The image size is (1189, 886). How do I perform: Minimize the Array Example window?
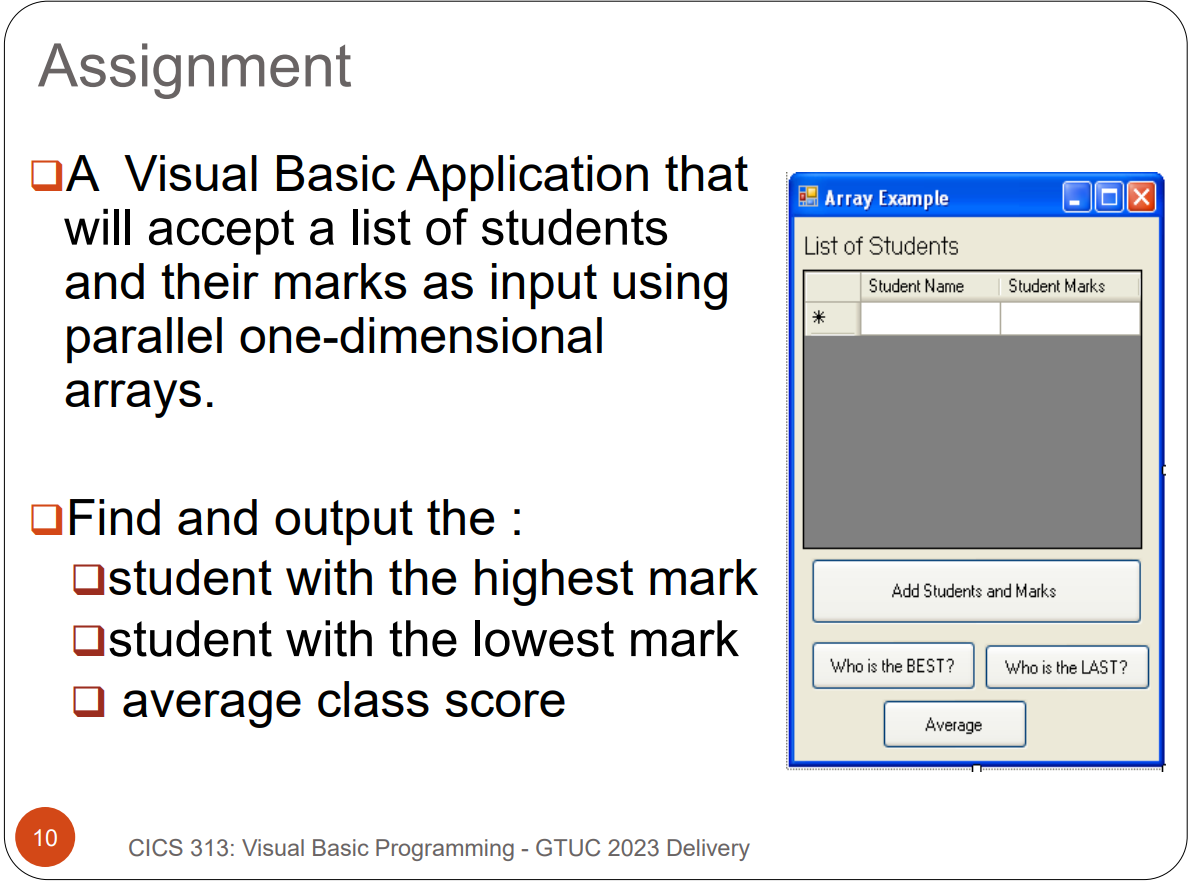1077,197
